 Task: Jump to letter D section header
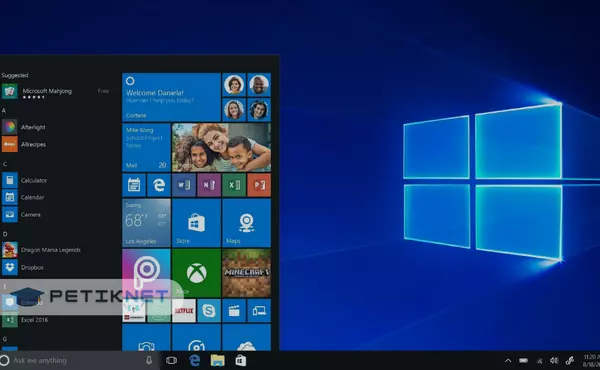[x=5, y=234]
